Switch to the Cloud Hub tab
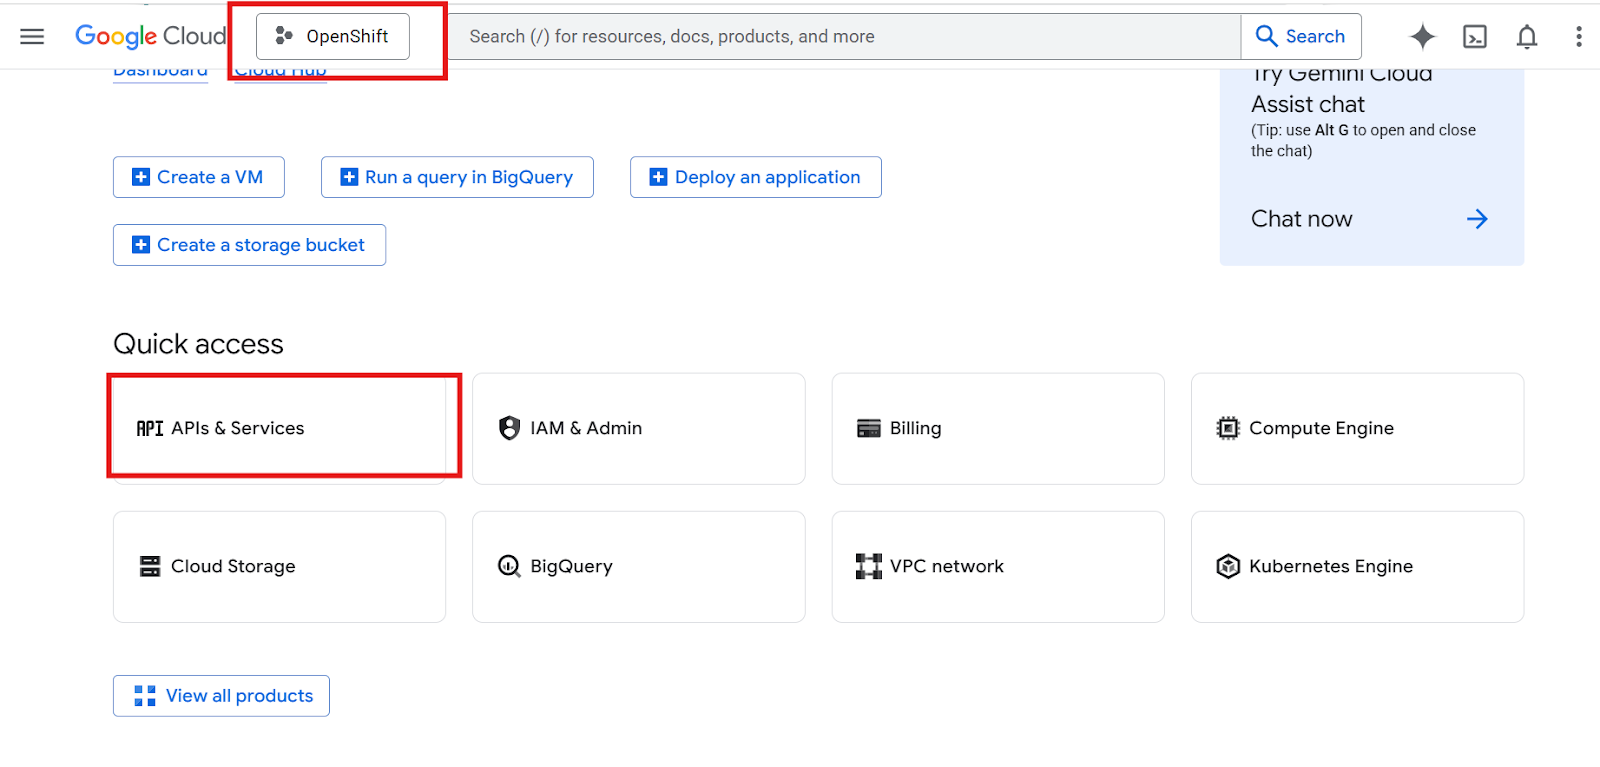This screenshot has width=1600, height=767. (280, 73)
